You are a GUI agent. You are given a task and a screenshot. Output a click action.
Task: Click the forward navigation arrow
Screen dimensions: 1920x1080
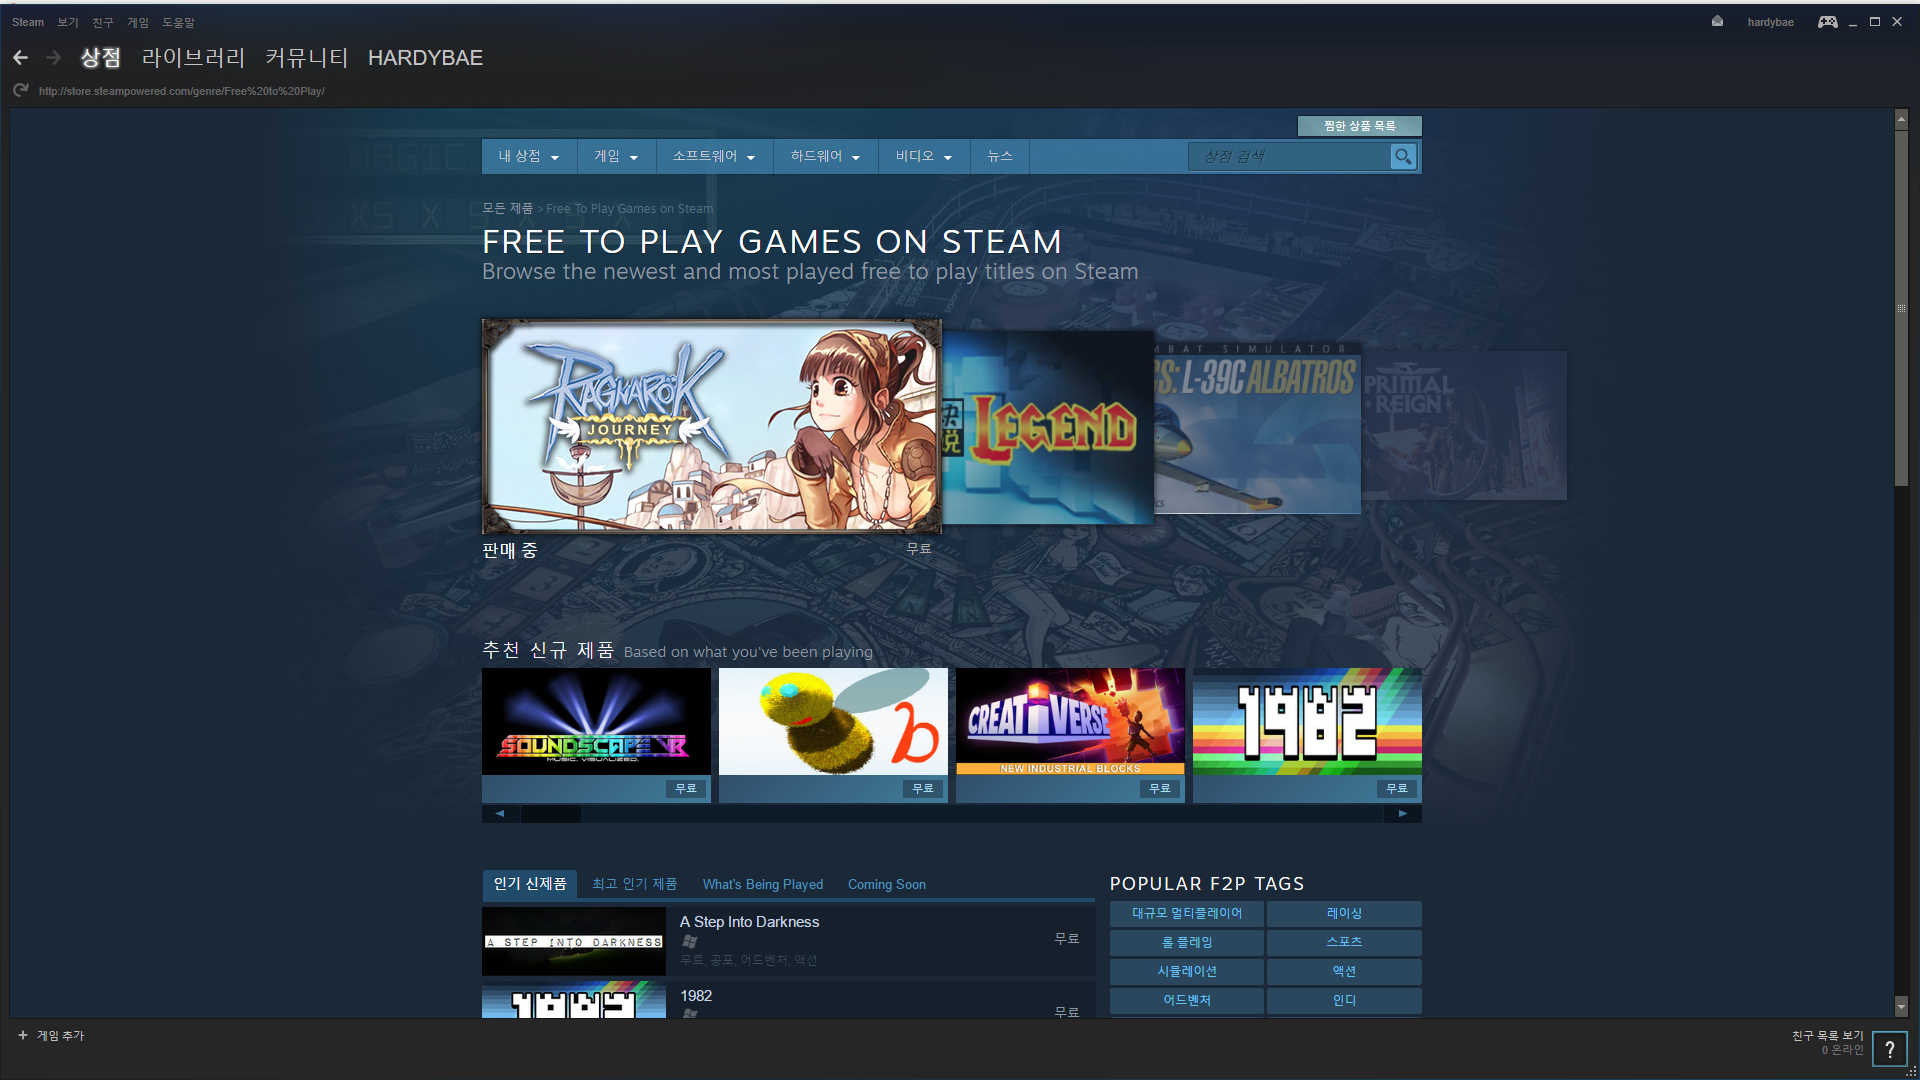pyautogui.click(x=54, y=58)
